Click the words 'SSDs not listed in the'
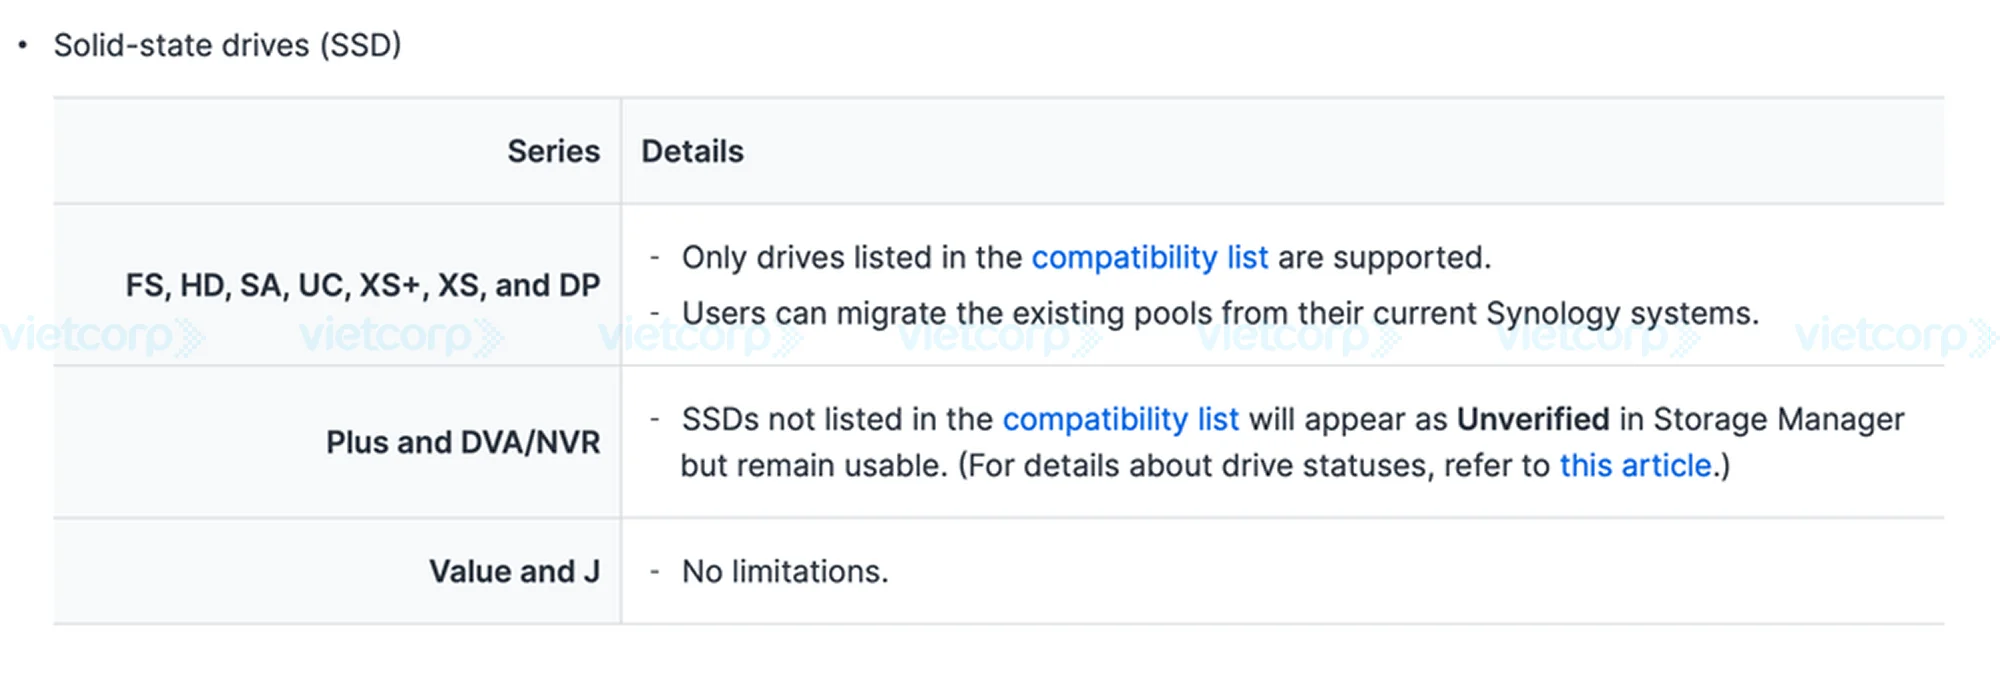The height and width of the screenshot is (675, 2001). tap(837, 419)
